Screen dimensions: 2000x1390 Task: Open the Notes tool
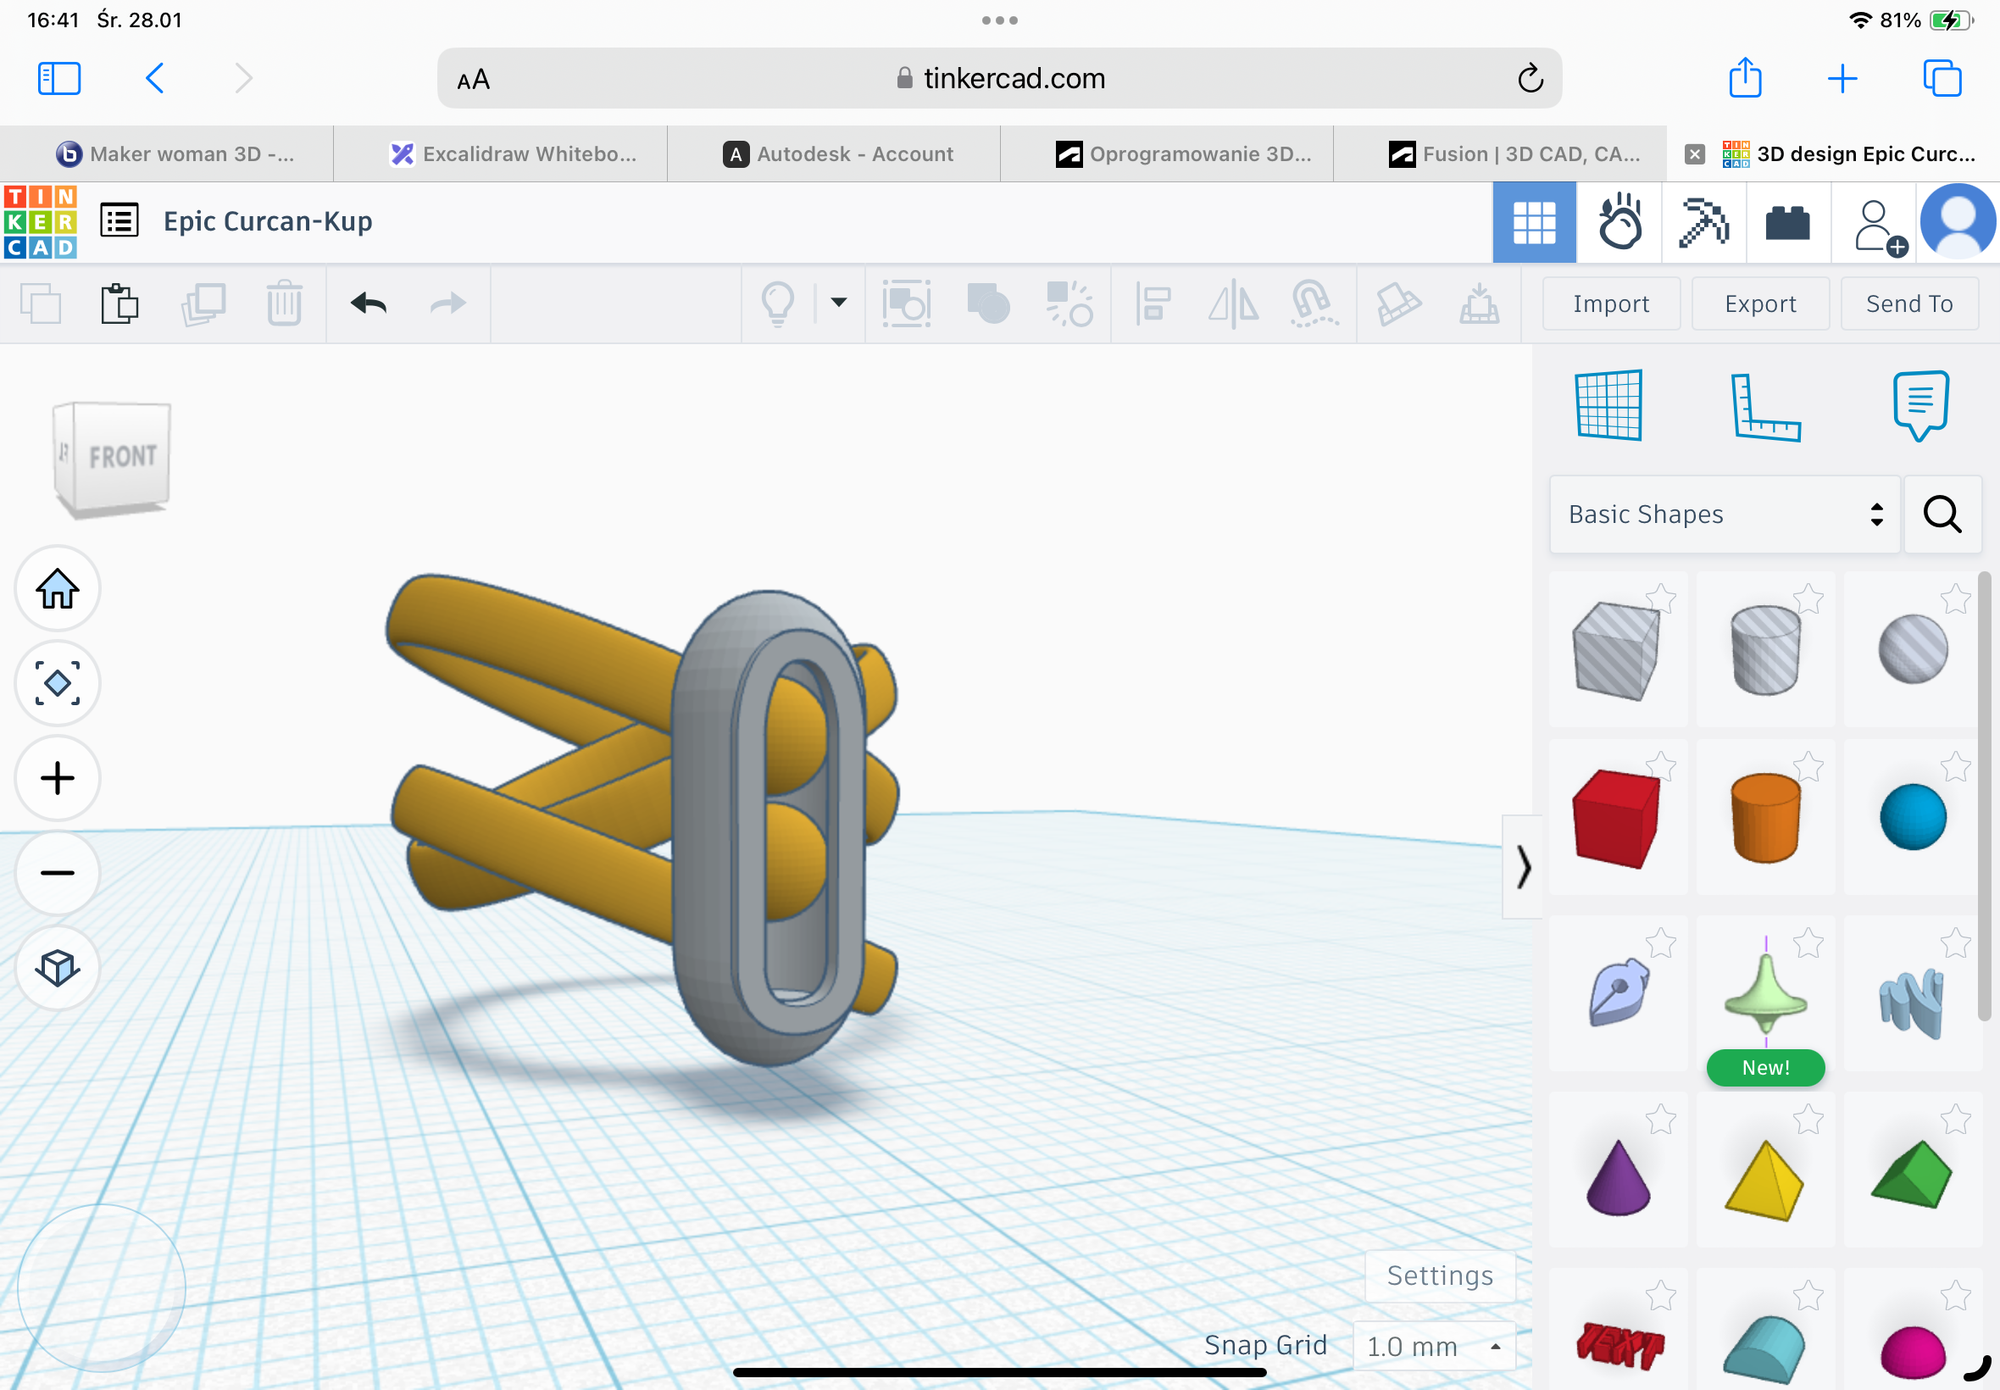(1920, 405)
